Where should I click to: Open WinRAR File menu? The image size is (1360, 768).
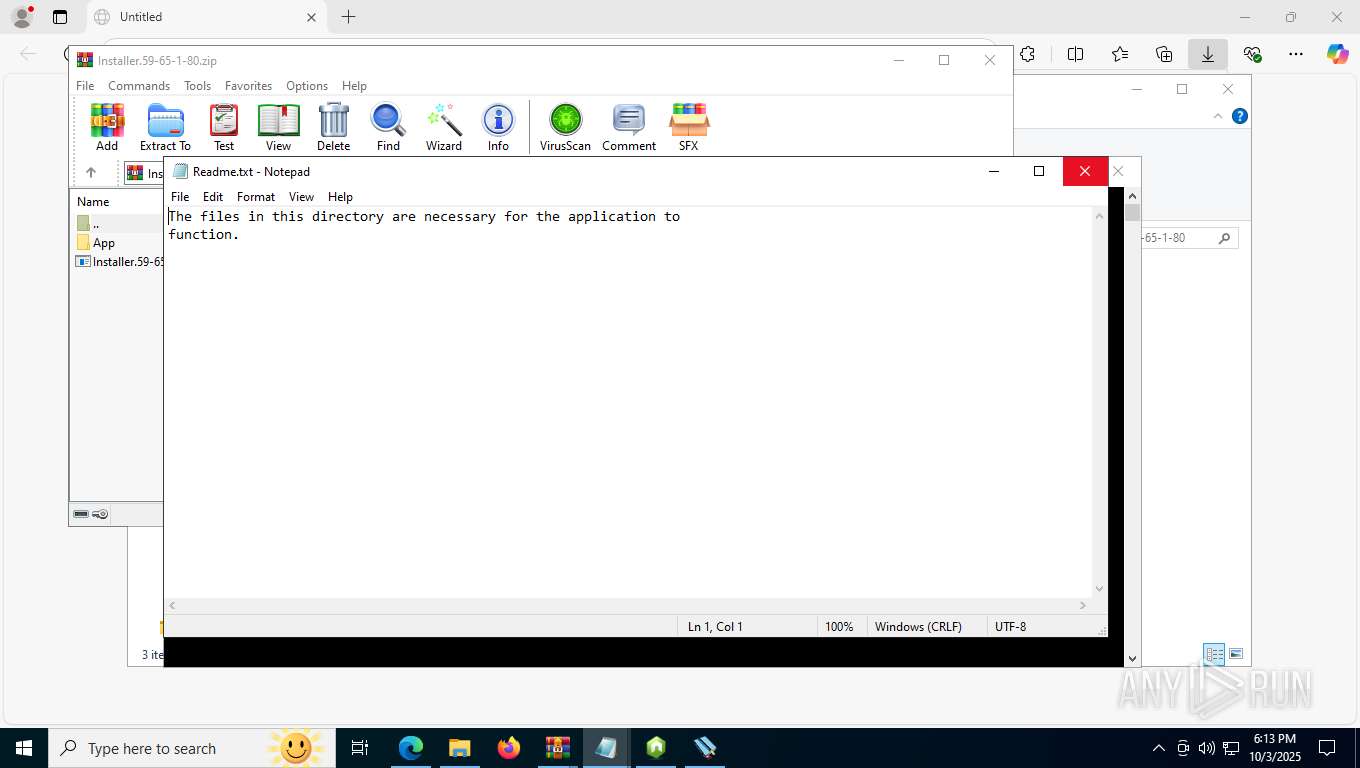click(85, 86)
